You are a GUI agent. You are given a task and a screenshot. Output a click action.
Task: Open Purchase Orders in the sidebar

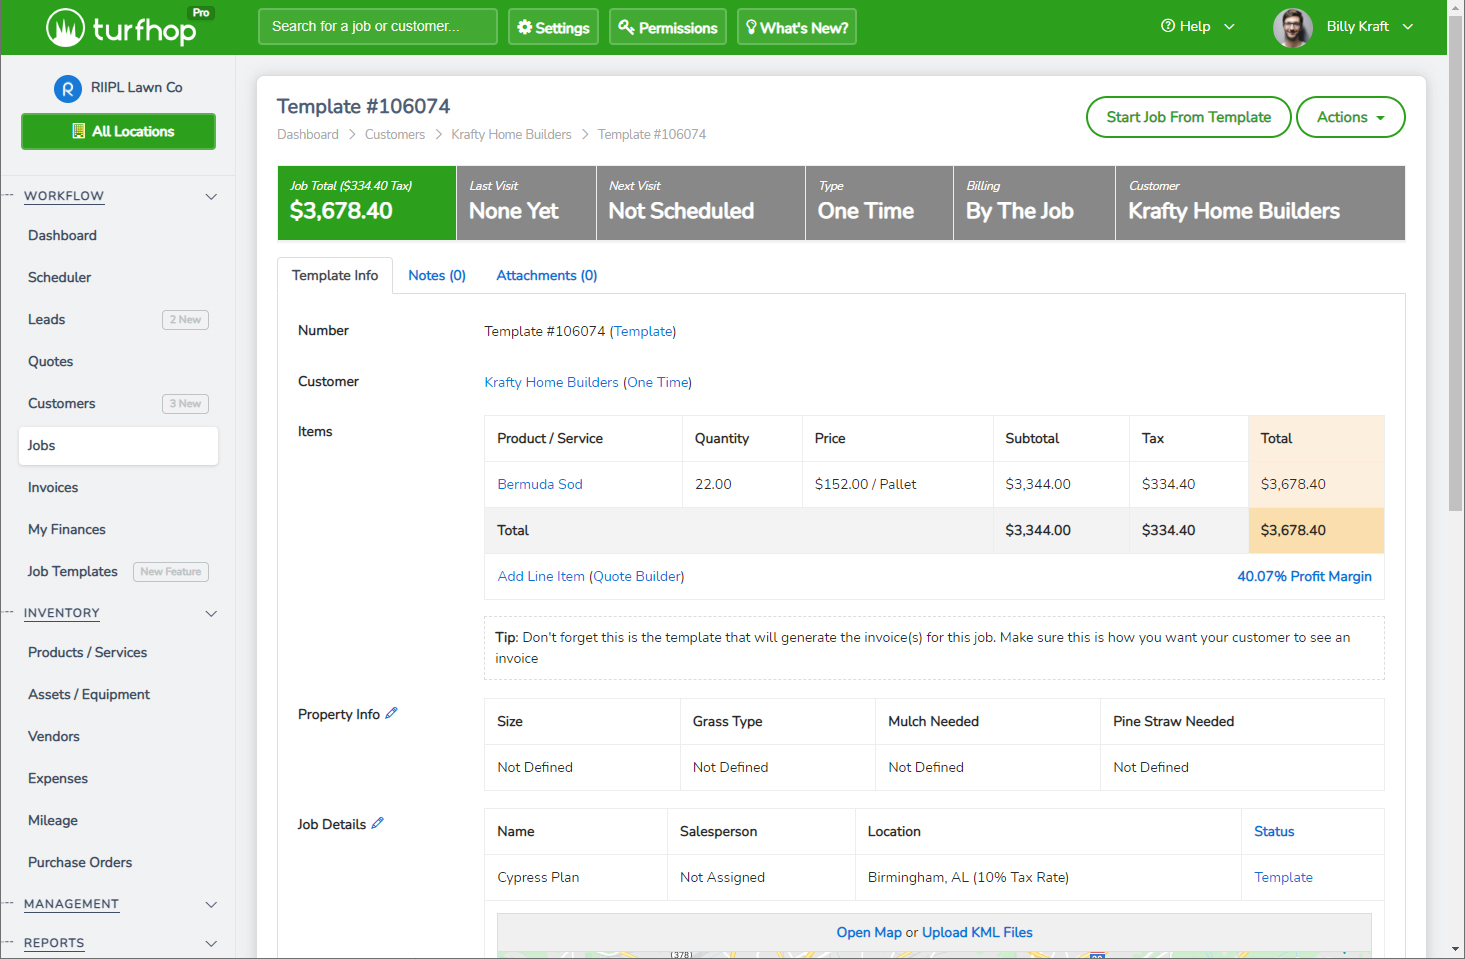click(80, 862)
